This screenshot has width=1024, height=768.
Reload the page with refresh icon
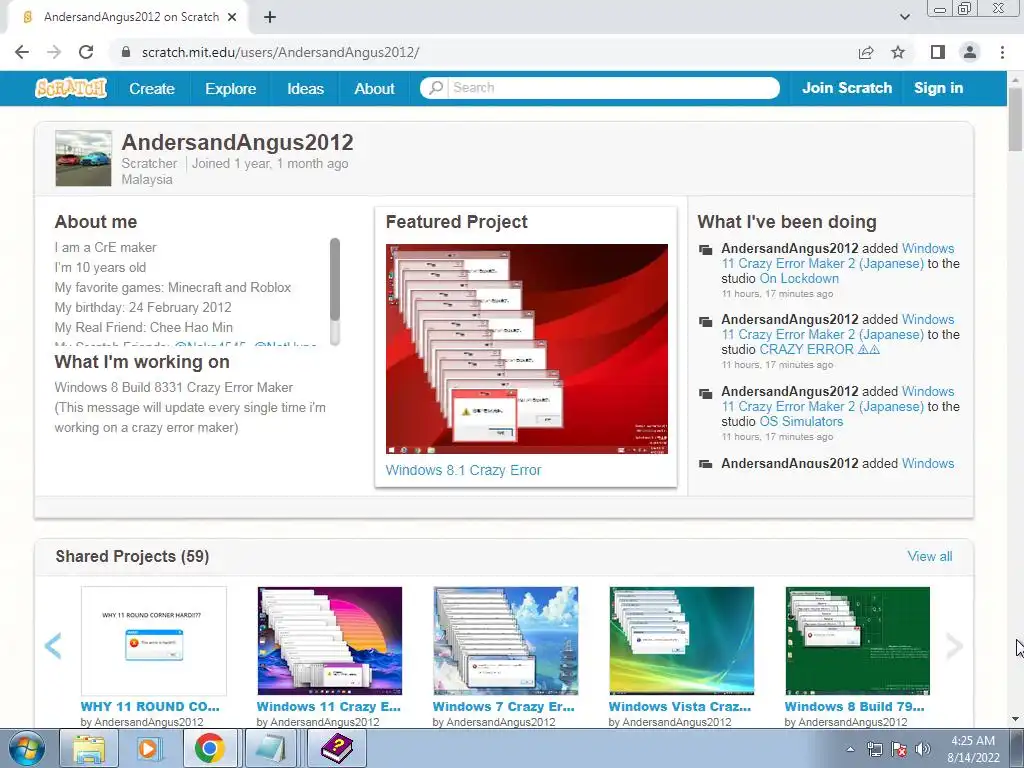86,52
